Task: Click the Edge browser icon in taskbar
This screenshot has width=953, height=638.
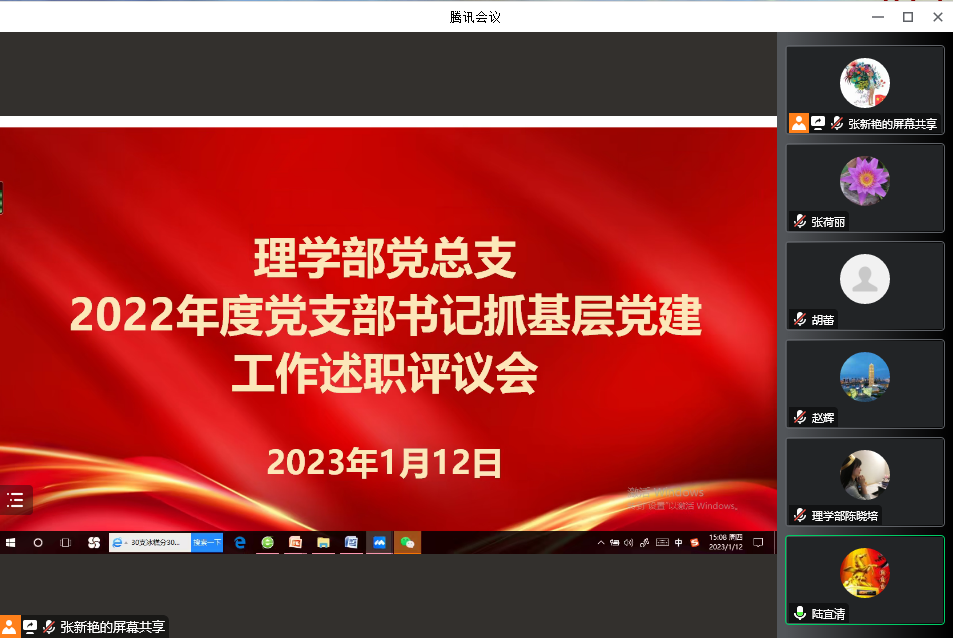Action: click(240, 542)
